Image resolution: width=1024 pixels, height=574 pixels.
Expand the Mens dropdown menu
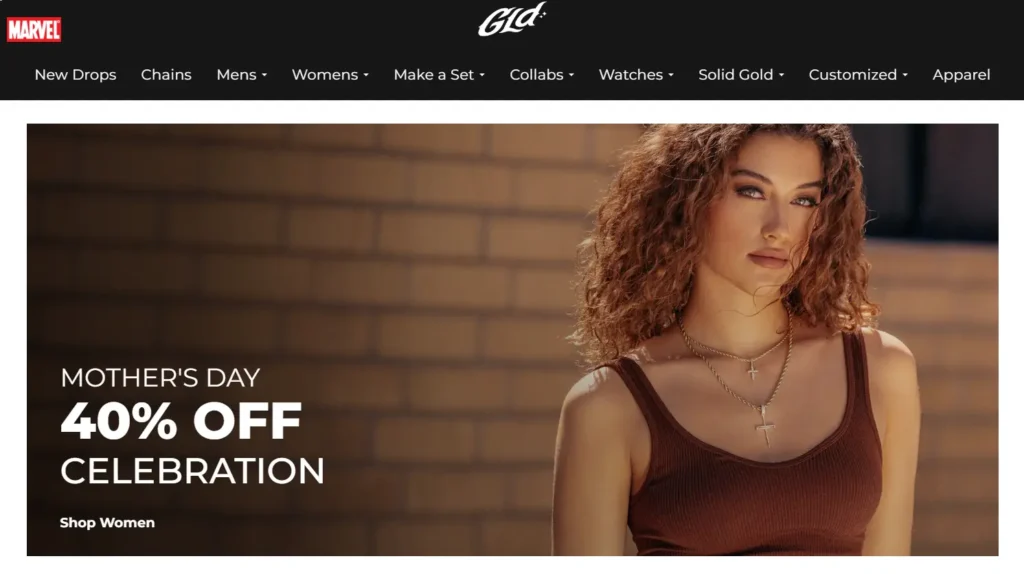tap(242, 74)
